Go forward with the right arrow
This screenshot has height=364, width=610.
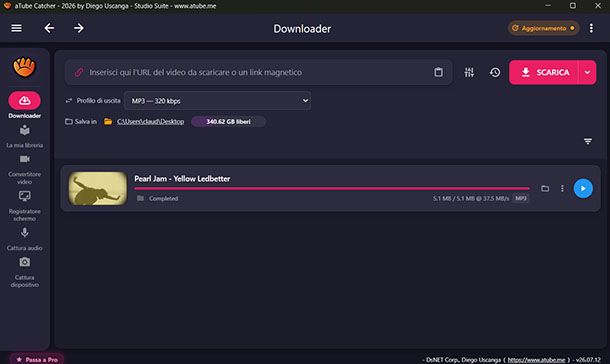coord(79,28)
